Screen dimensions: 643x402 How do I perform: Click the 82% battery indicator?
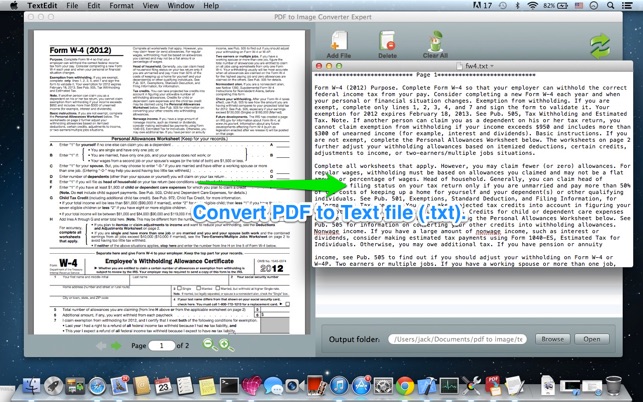coord(555,5)
